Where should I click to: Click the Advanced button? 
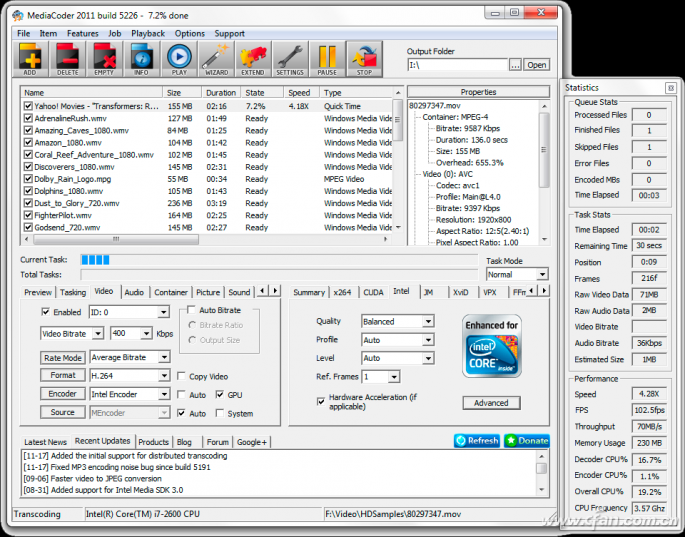pos(491,403)
